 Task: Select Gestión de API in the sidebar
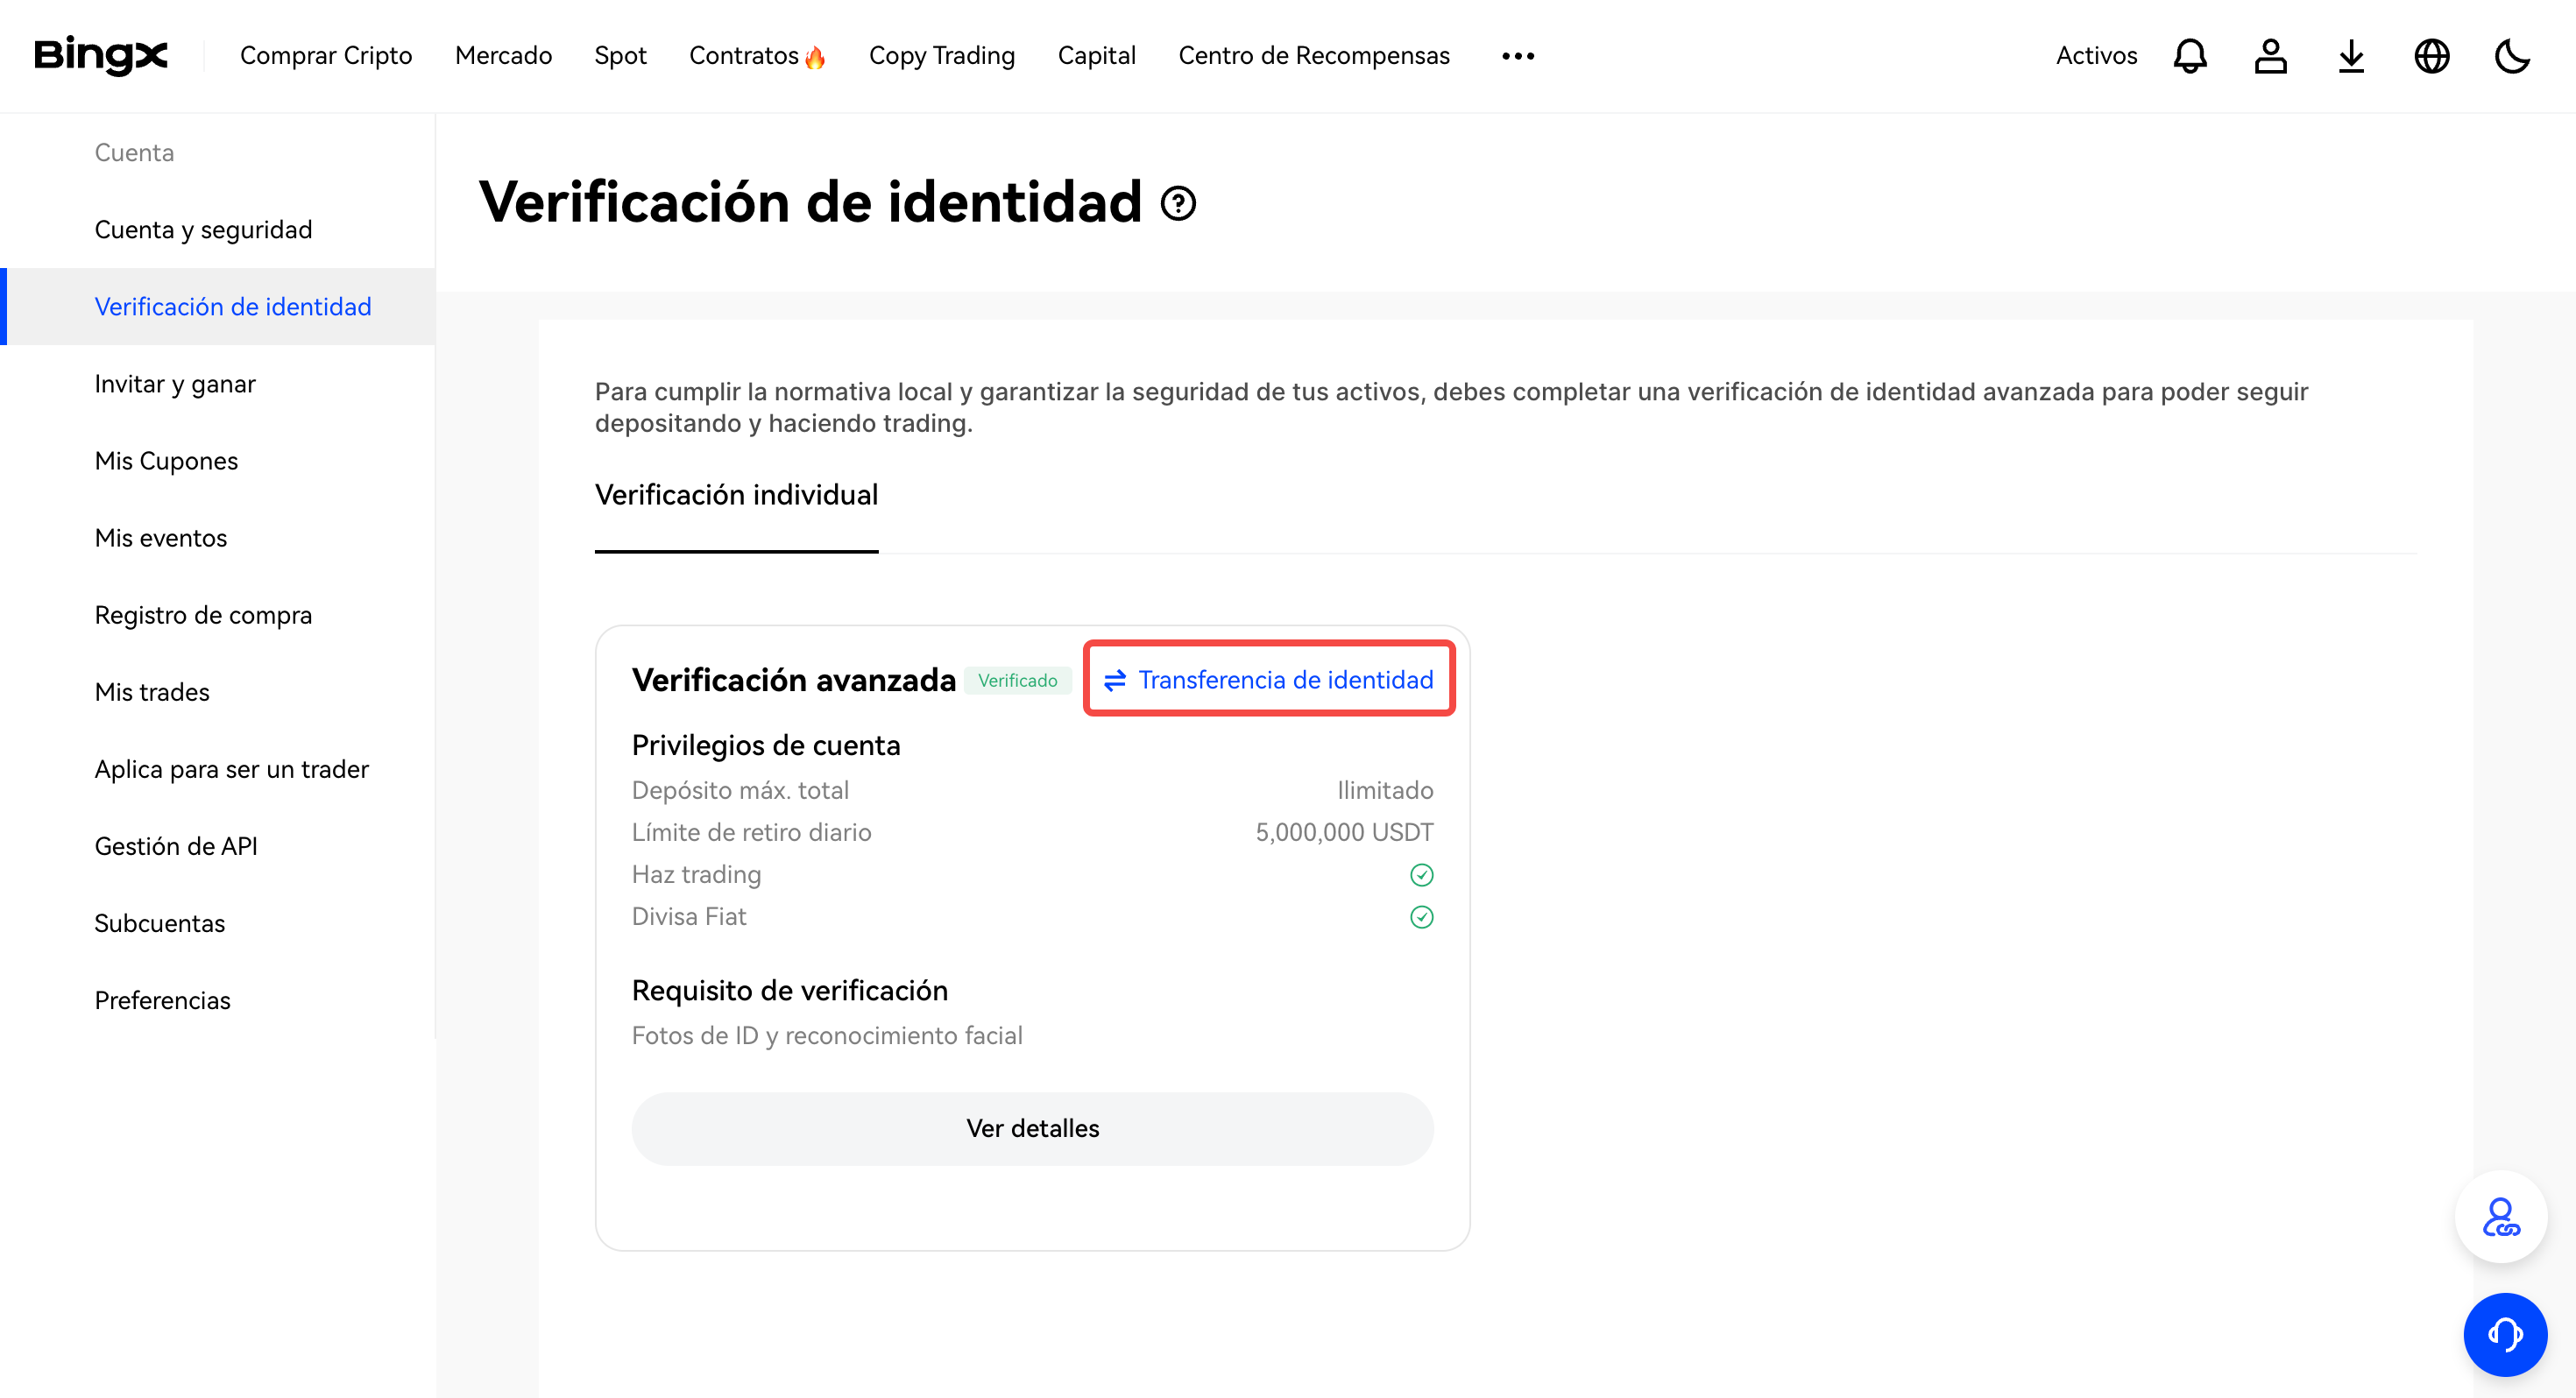[x=176, y=845]
